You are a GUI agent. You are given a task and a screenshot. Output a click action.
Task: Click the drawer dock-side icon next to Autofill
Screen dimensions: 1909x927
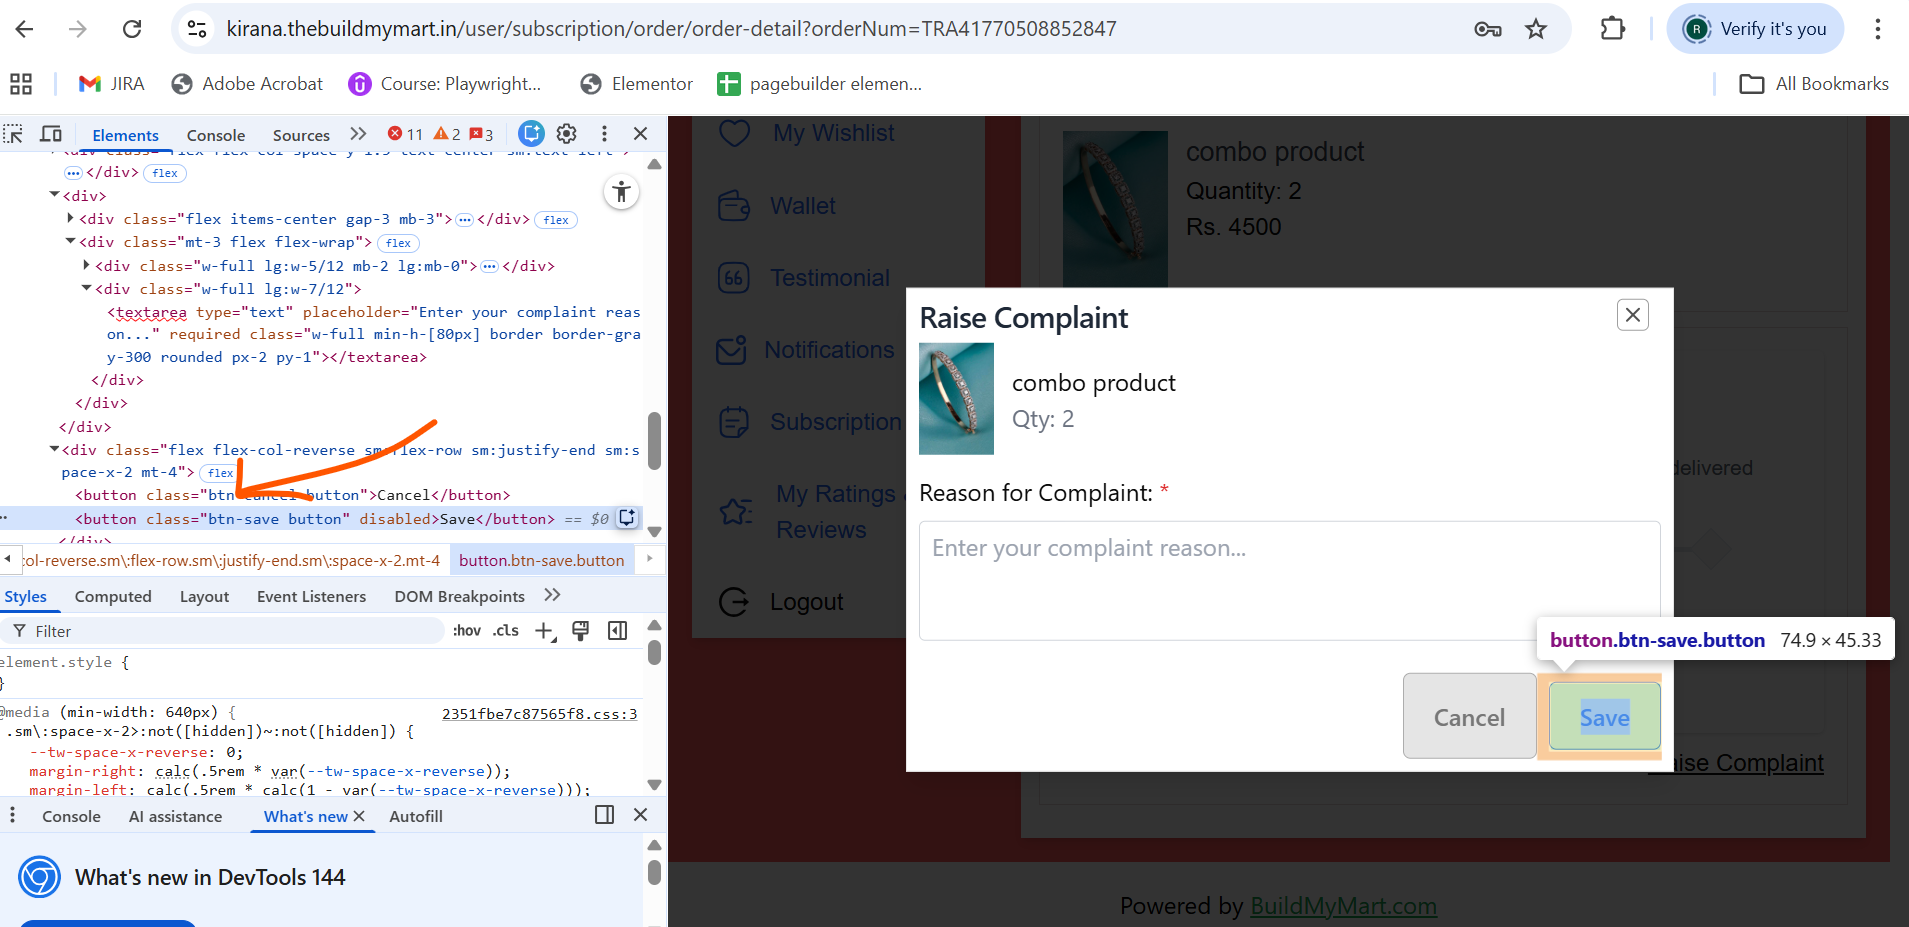click(604, 815)
